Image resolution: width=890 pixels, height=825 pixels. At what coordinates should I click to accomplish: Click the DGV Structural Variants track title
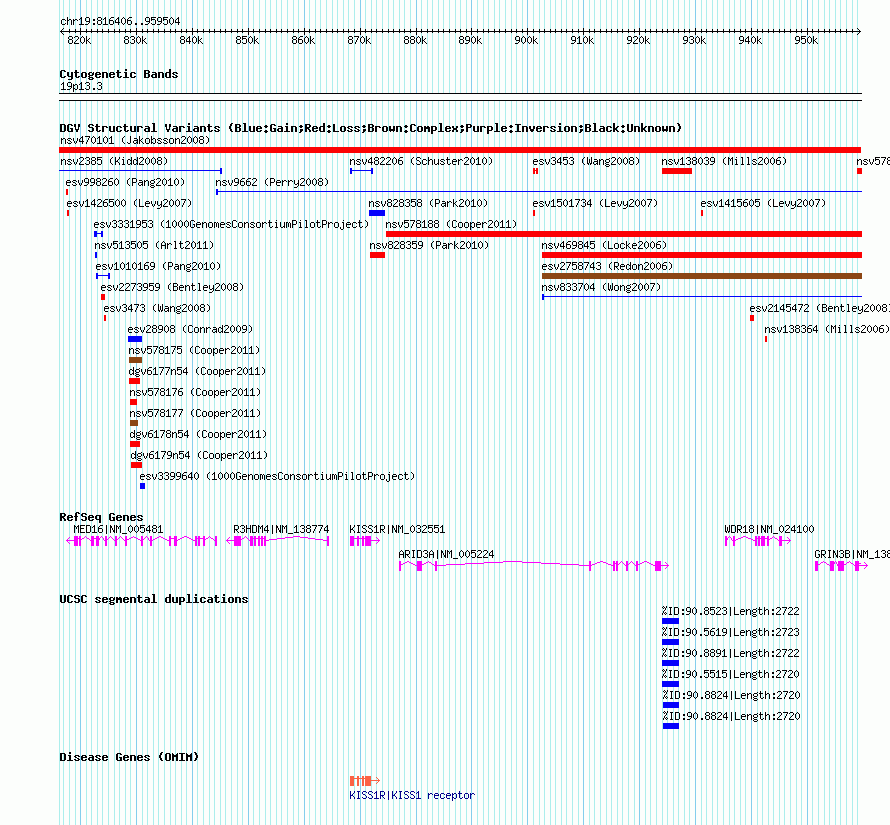(x=370, y=128)
